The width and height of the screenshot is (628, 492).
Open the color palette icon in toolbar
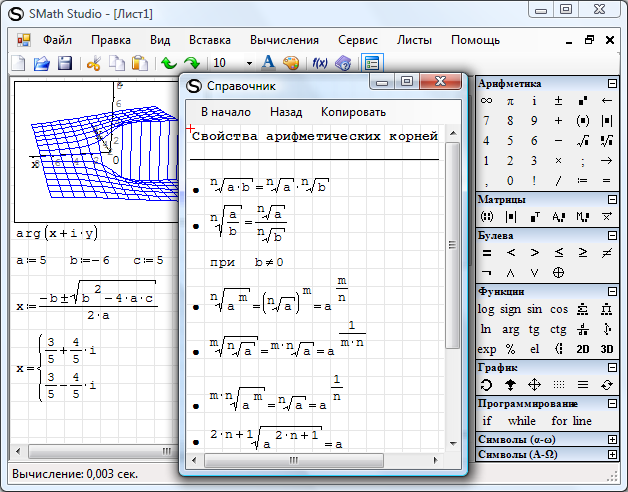pyautogui.click(x=291, y=64)
